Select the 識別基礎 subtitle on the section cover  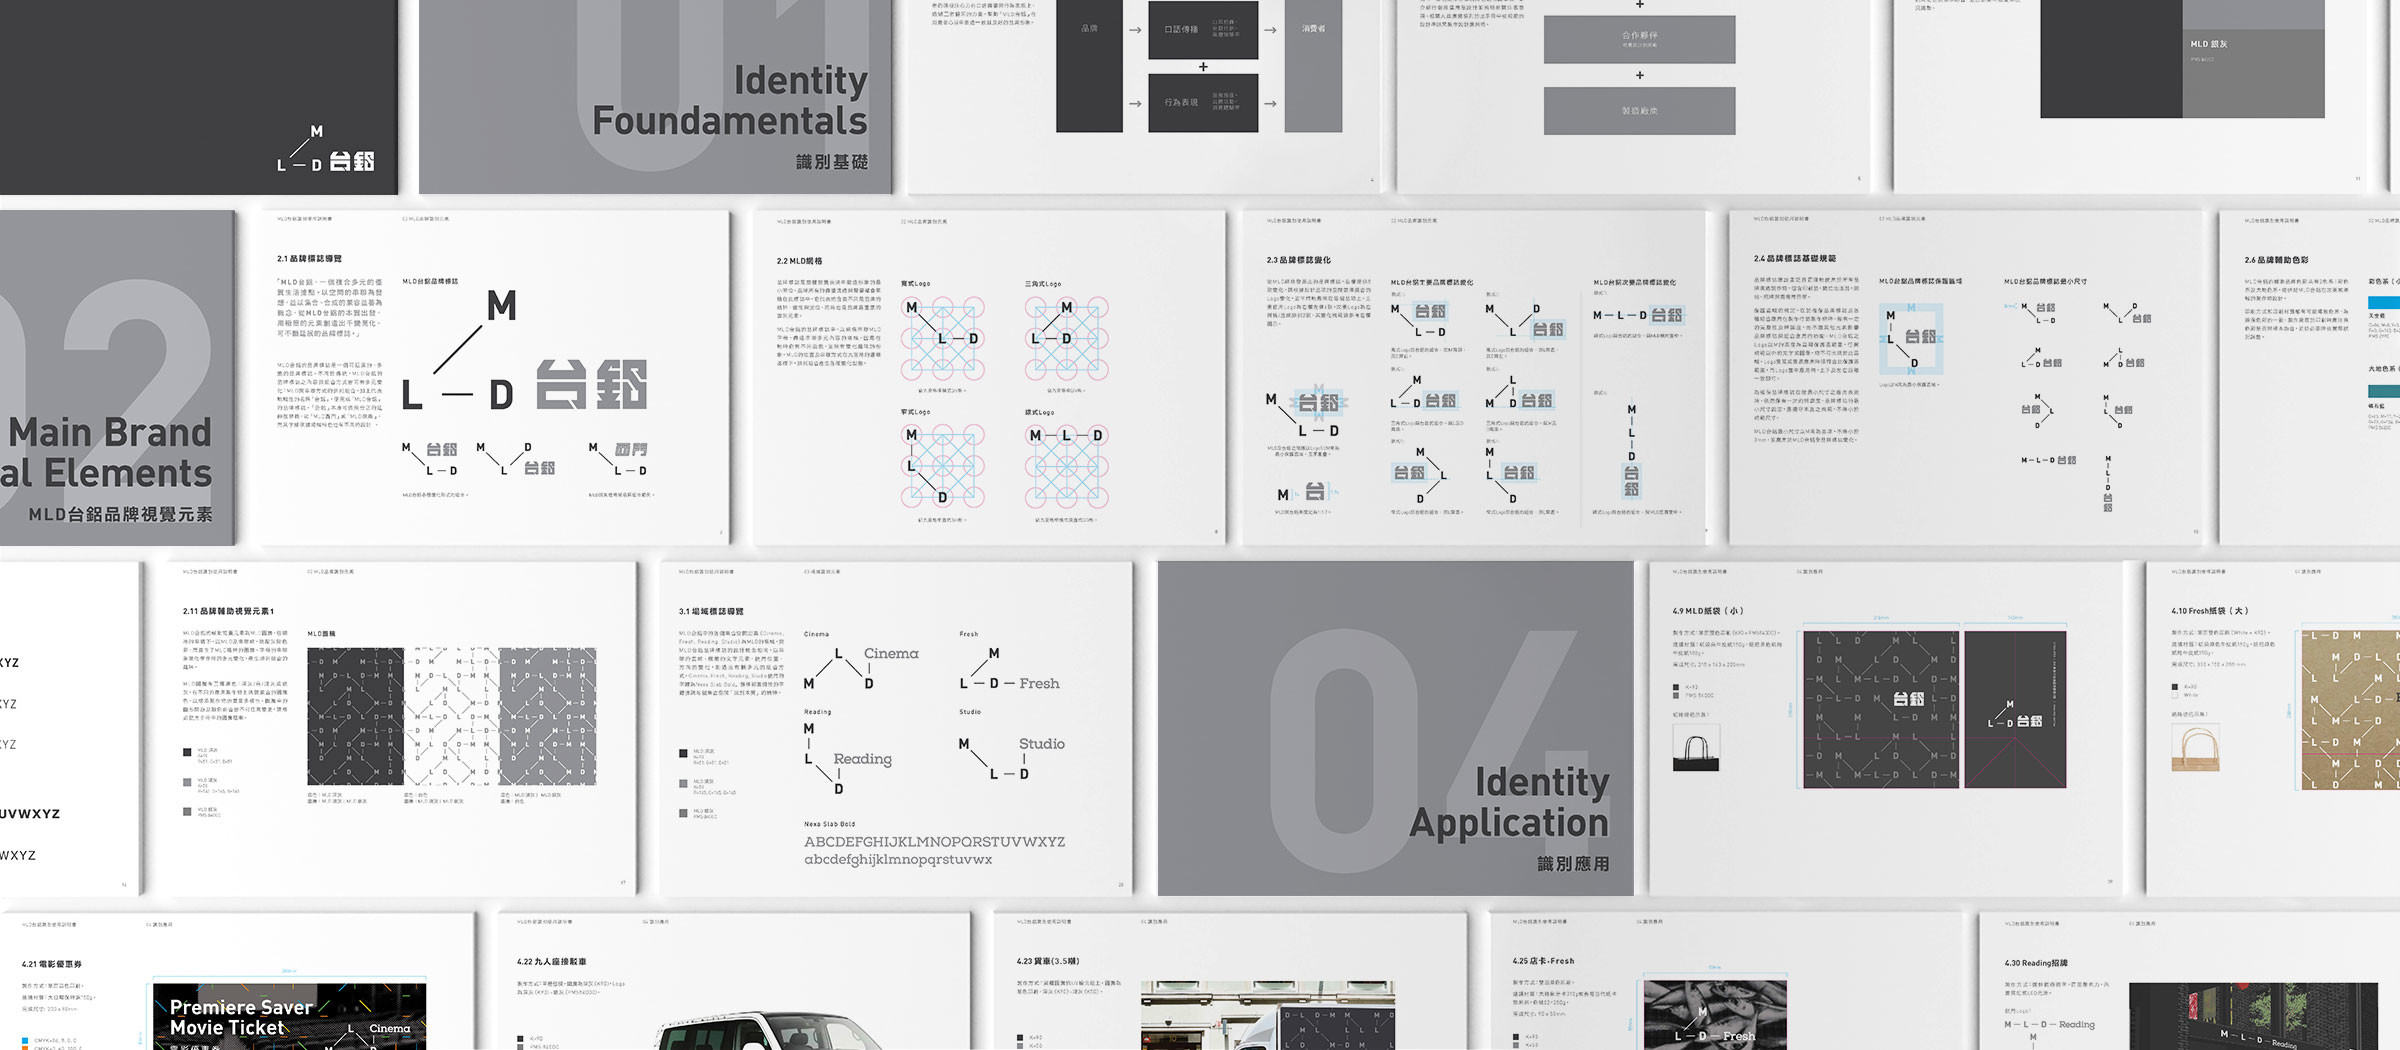831,162
